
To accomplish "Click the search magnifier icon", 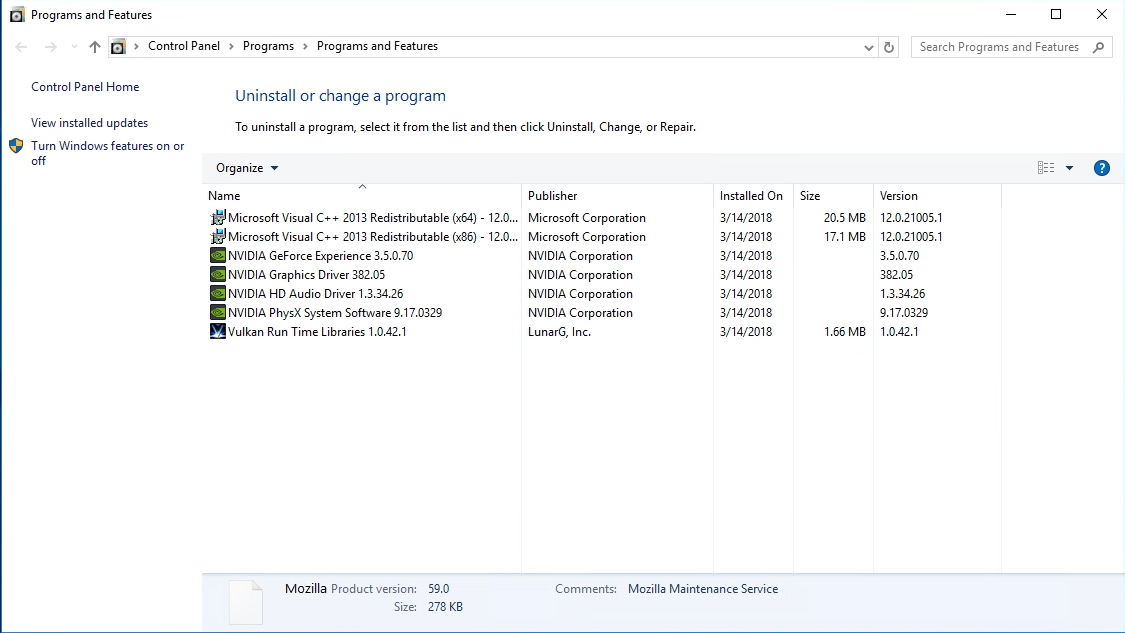I will click(x=1098, y=47).
